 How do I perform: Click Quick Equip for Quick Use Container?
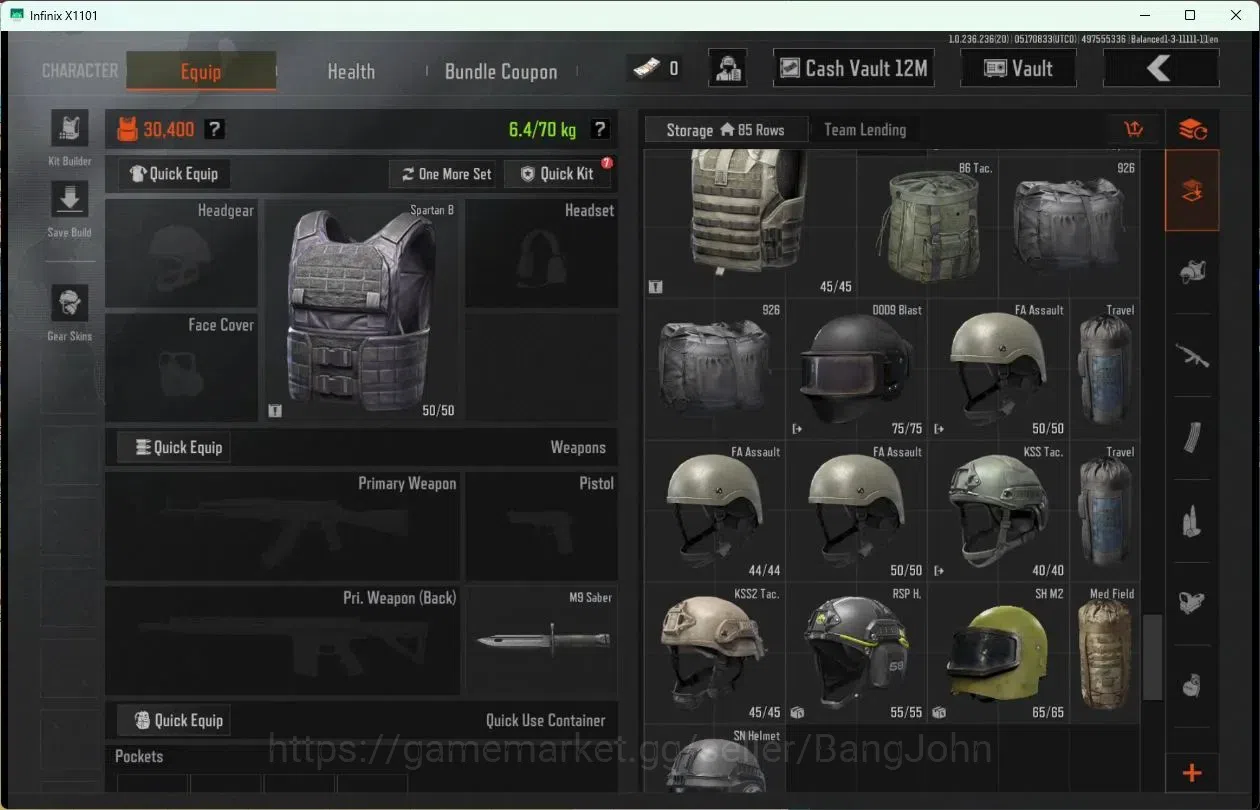pyautogui.click(x=175, y=720)
